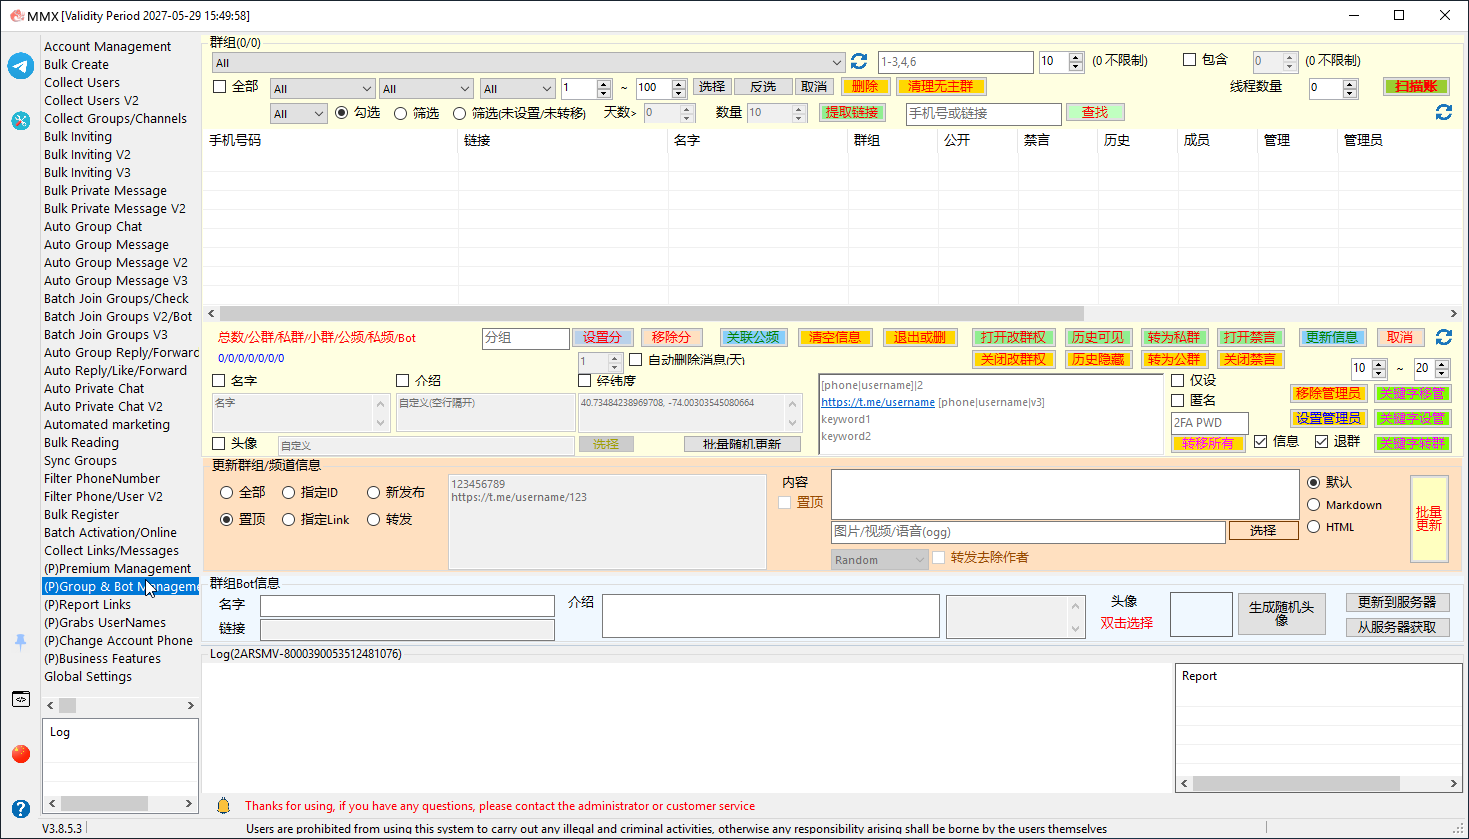Click the t.me/username hyperlink

878,402
